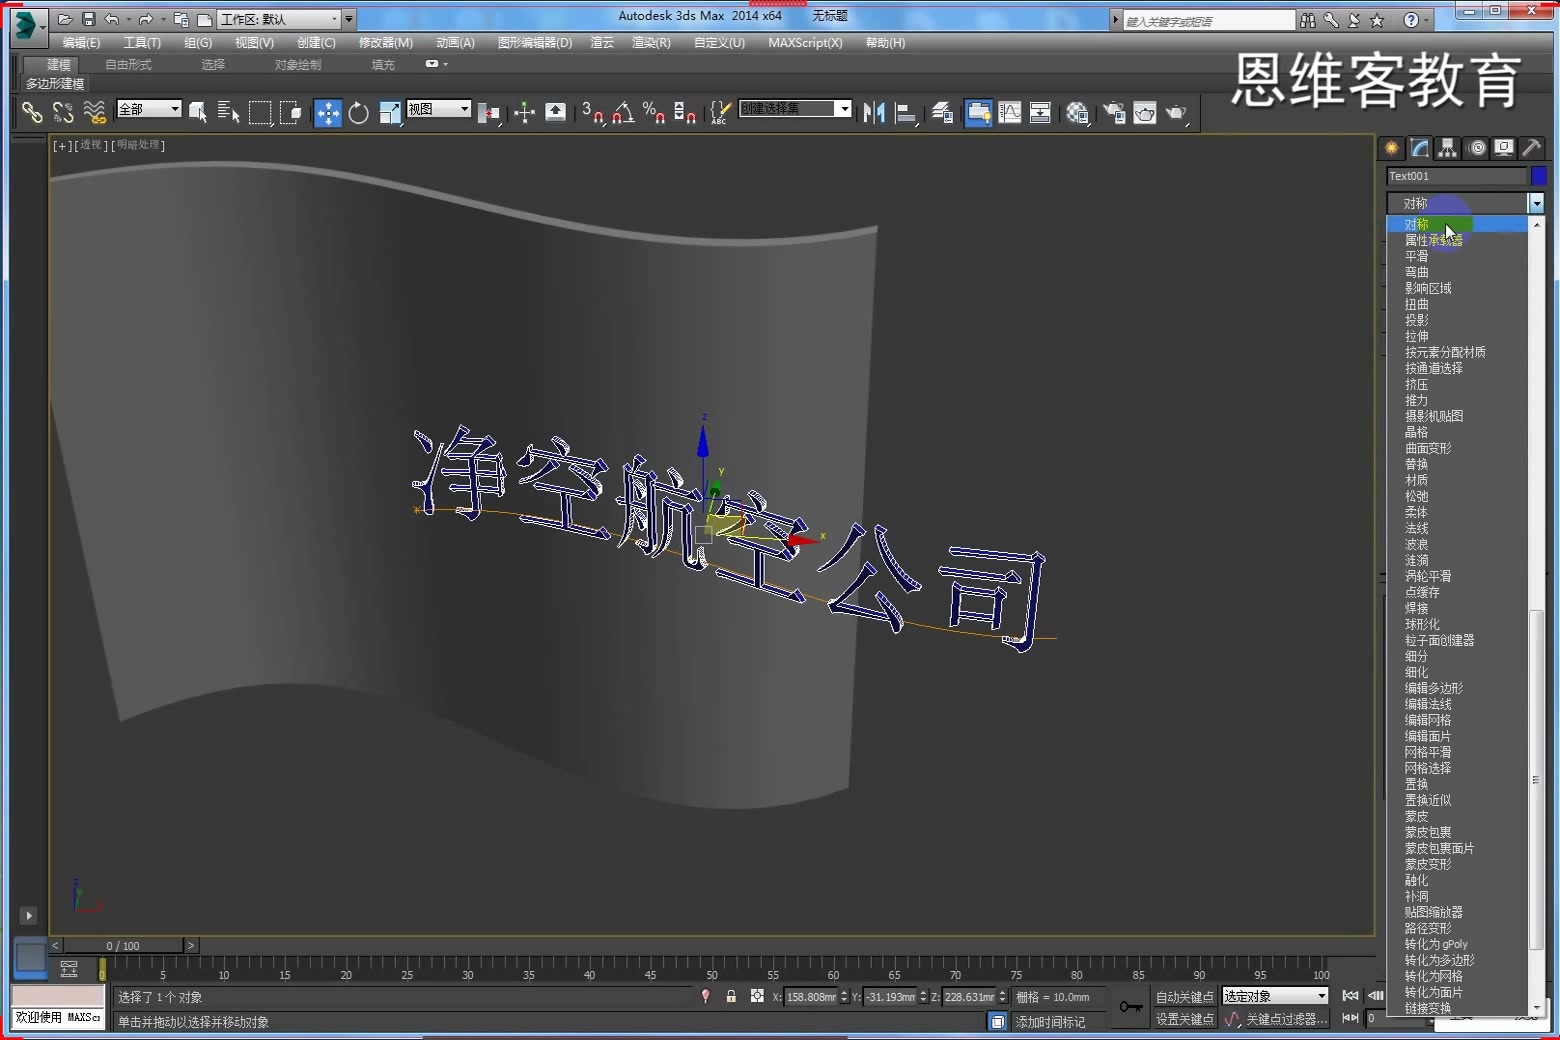Screen dimensions: 1560x1040
Task: Enable Auto Key animation mode
Action: click(x=1186, y=996)
